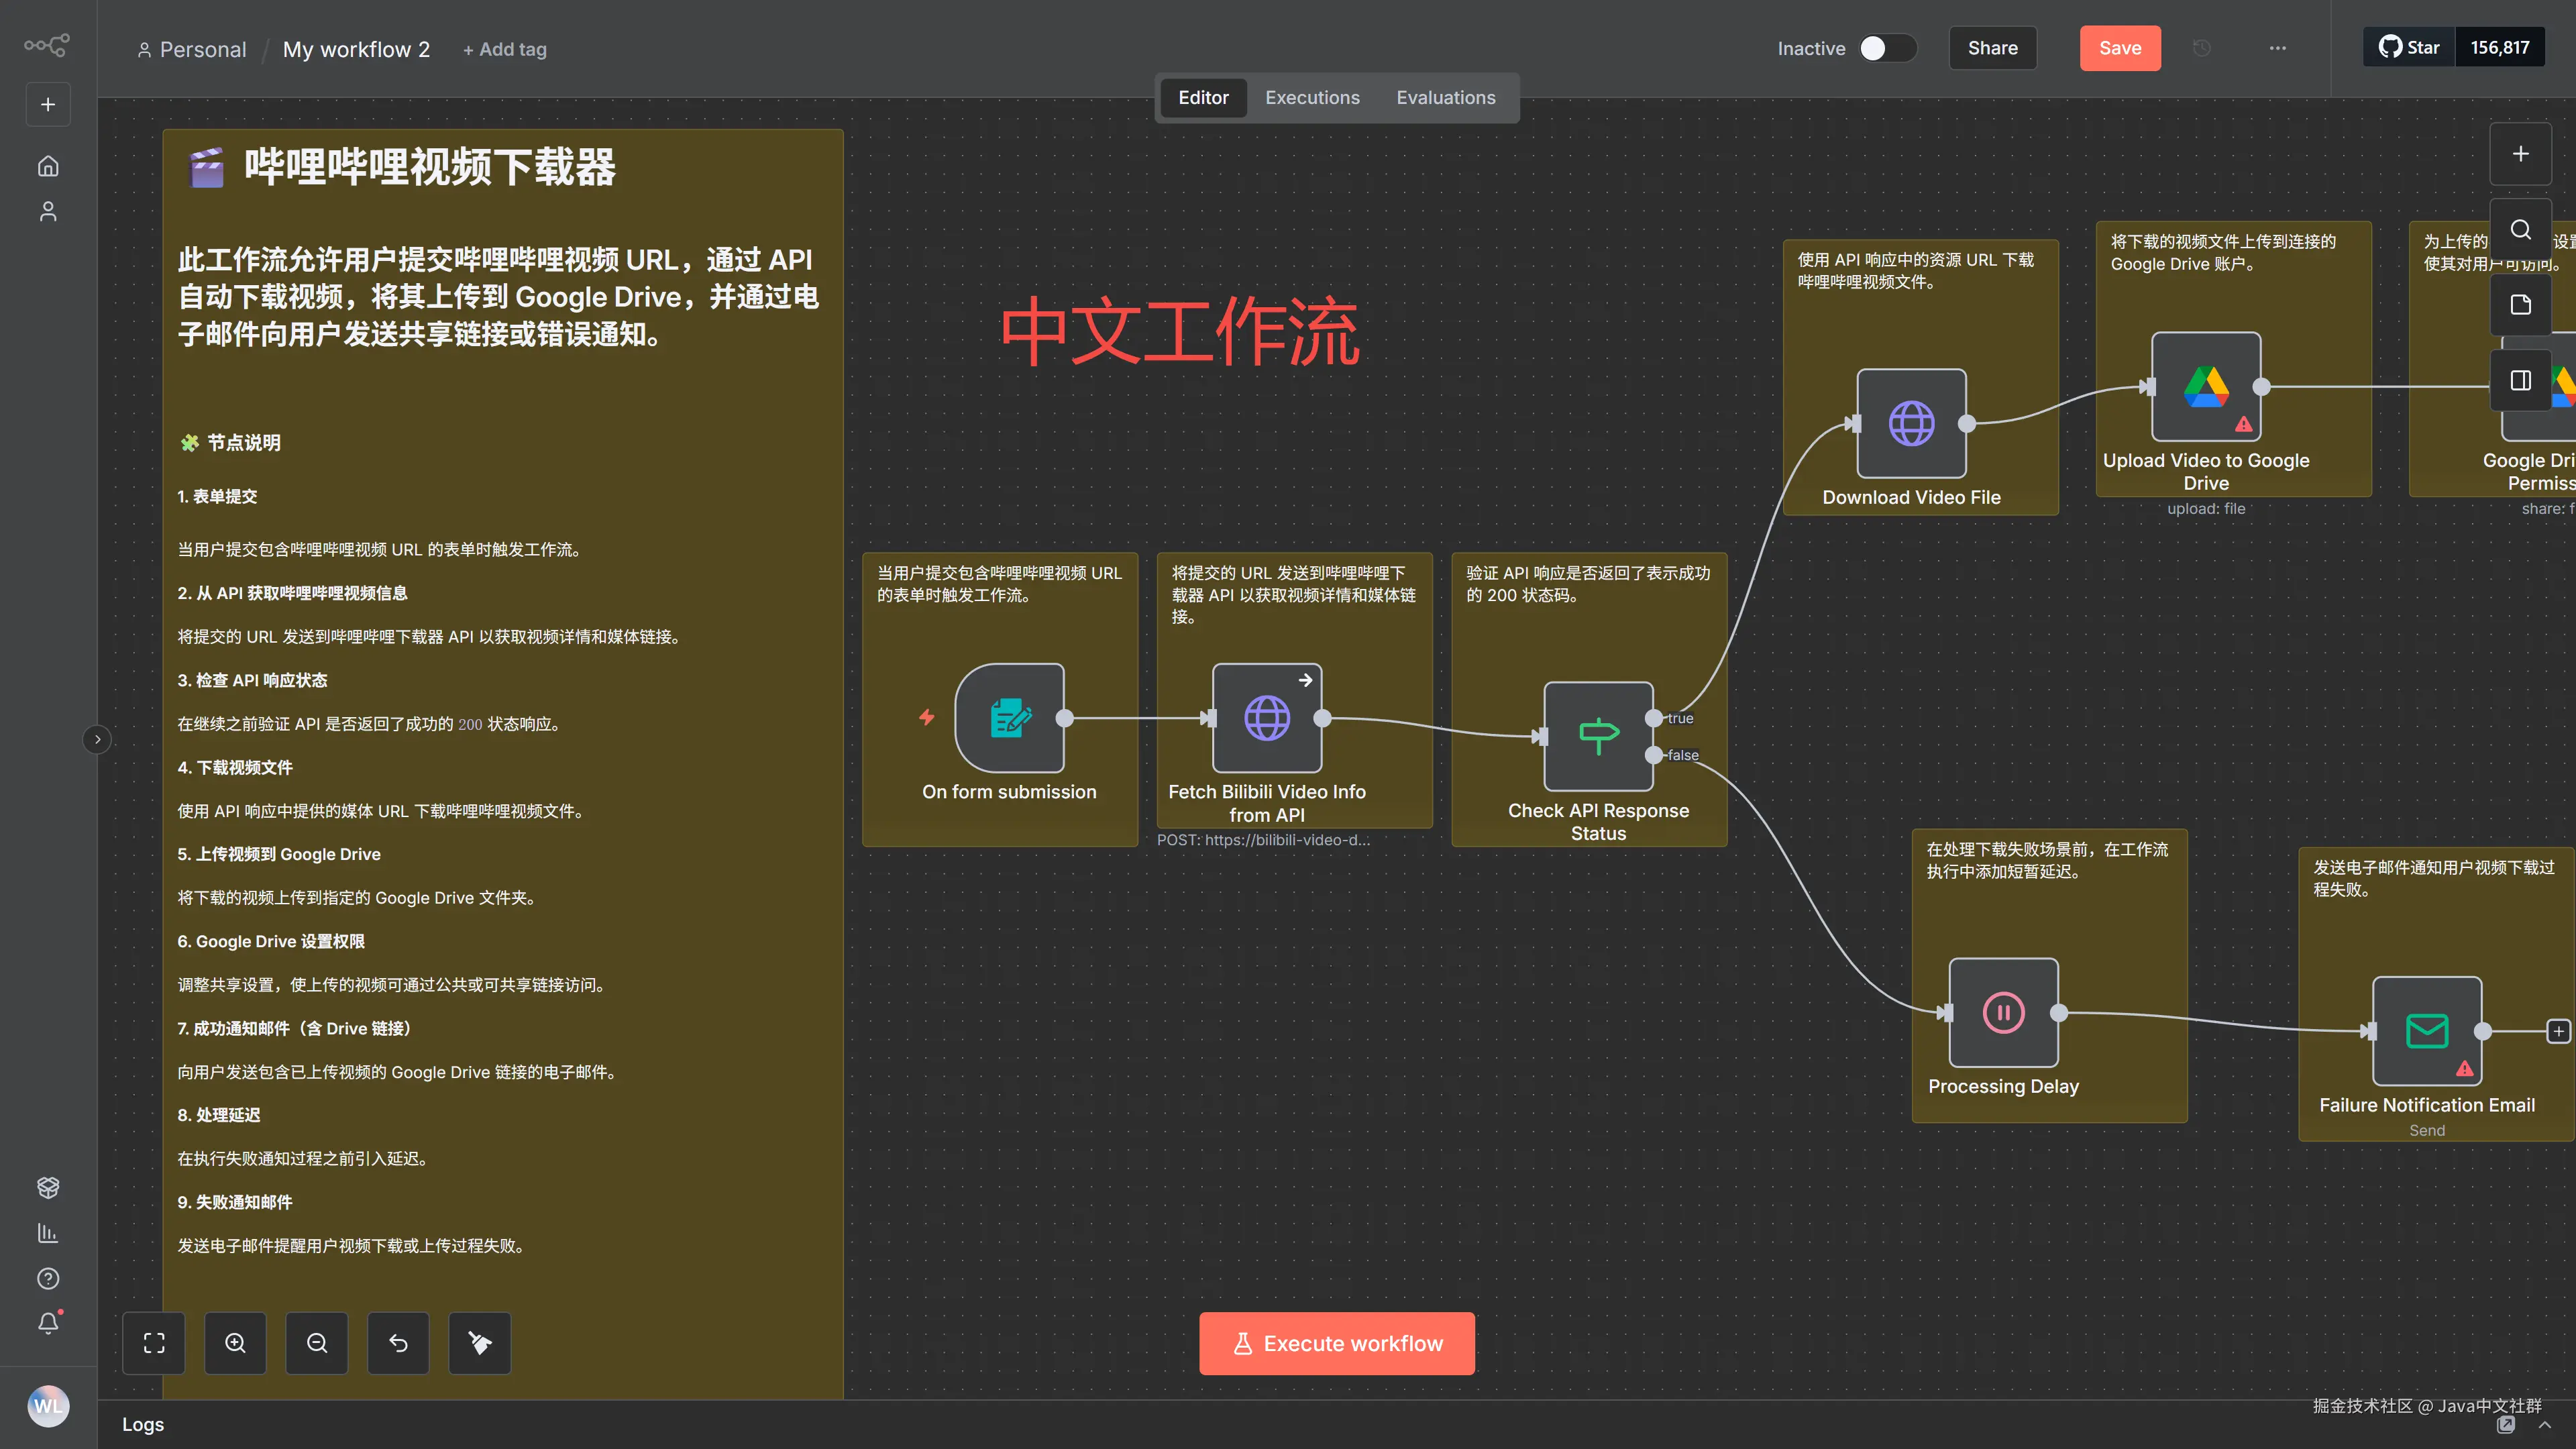
Task: Open the Home icon in sidebar
Action: click(48, 166)
